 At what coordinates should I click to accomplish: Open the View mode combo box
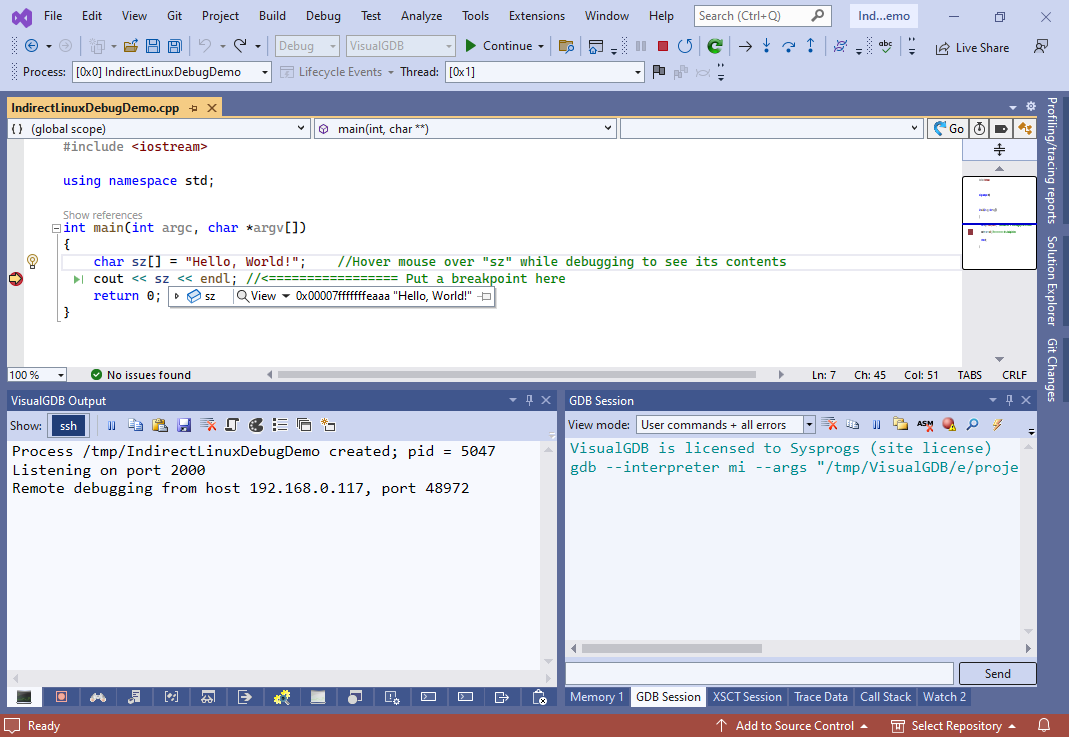pyautogui.click(x=809, y=425)
